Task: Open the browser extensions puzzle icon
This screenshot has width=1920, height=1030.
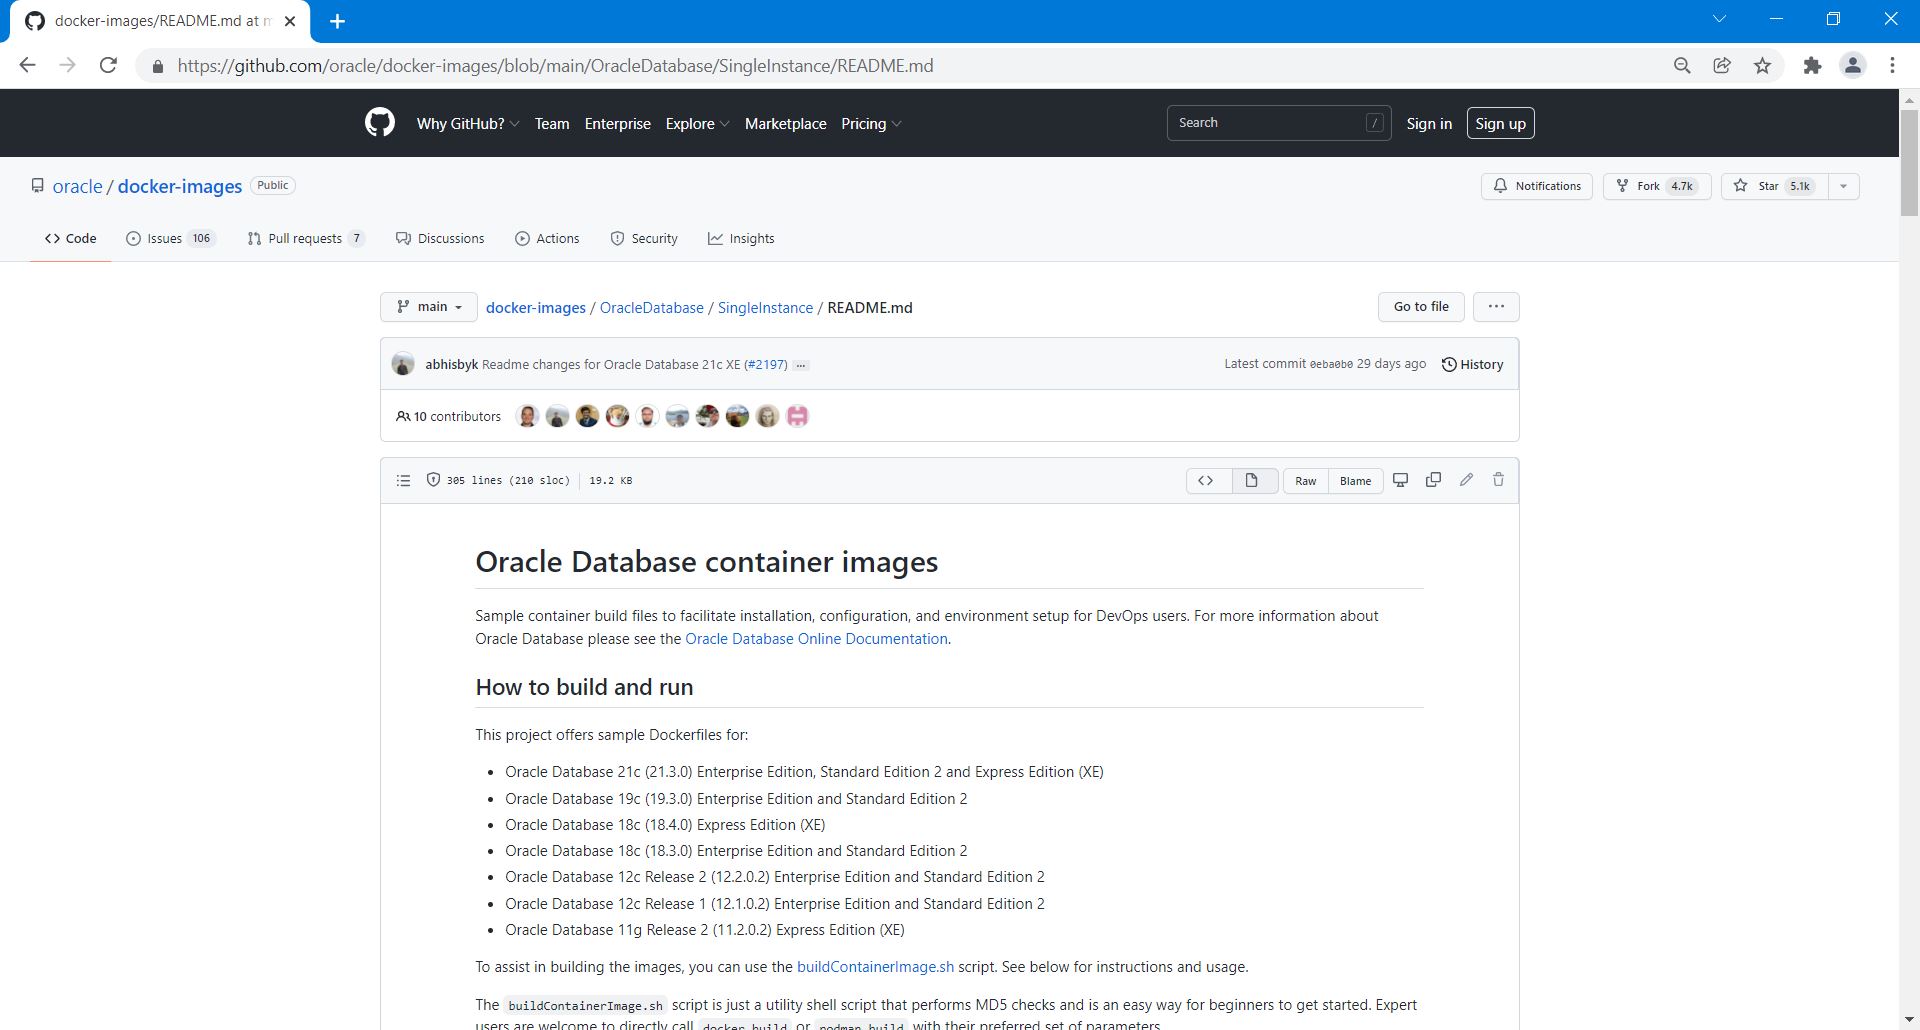Action: click(x=1812, y=66)
